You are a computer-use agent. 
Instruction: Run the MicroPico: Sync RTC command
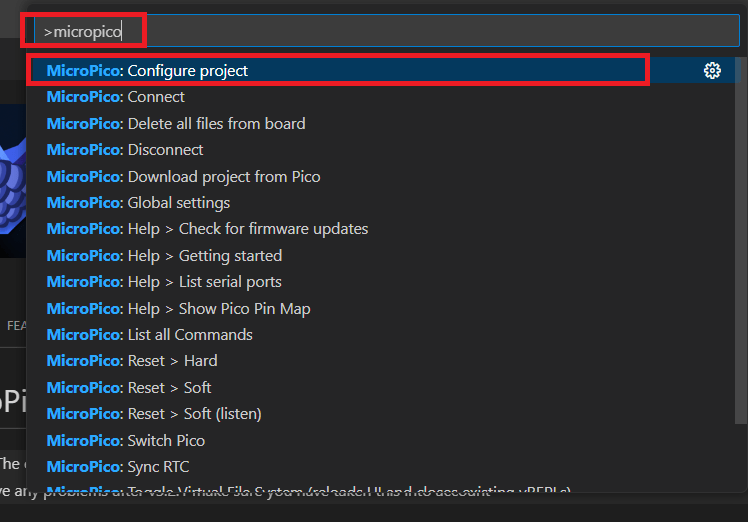click(x=117, y=467)
